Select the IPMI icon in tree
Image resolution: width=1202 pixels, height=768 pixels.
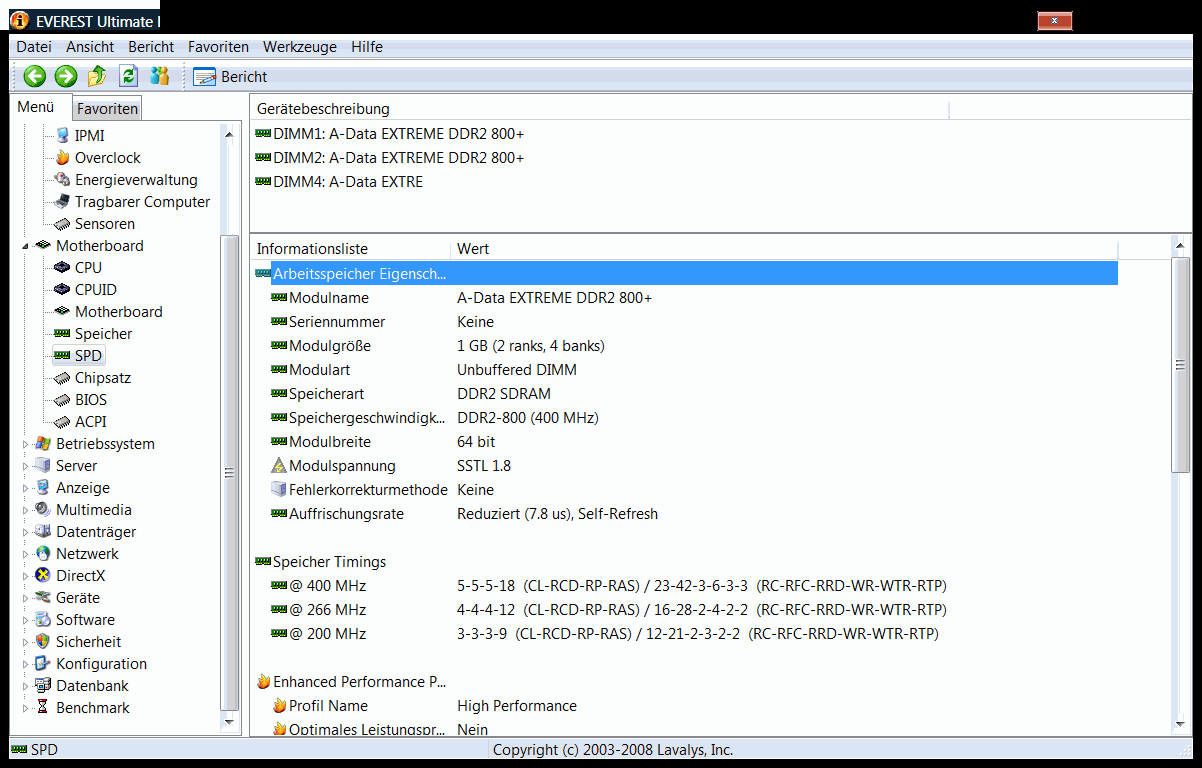click(63, 135)
